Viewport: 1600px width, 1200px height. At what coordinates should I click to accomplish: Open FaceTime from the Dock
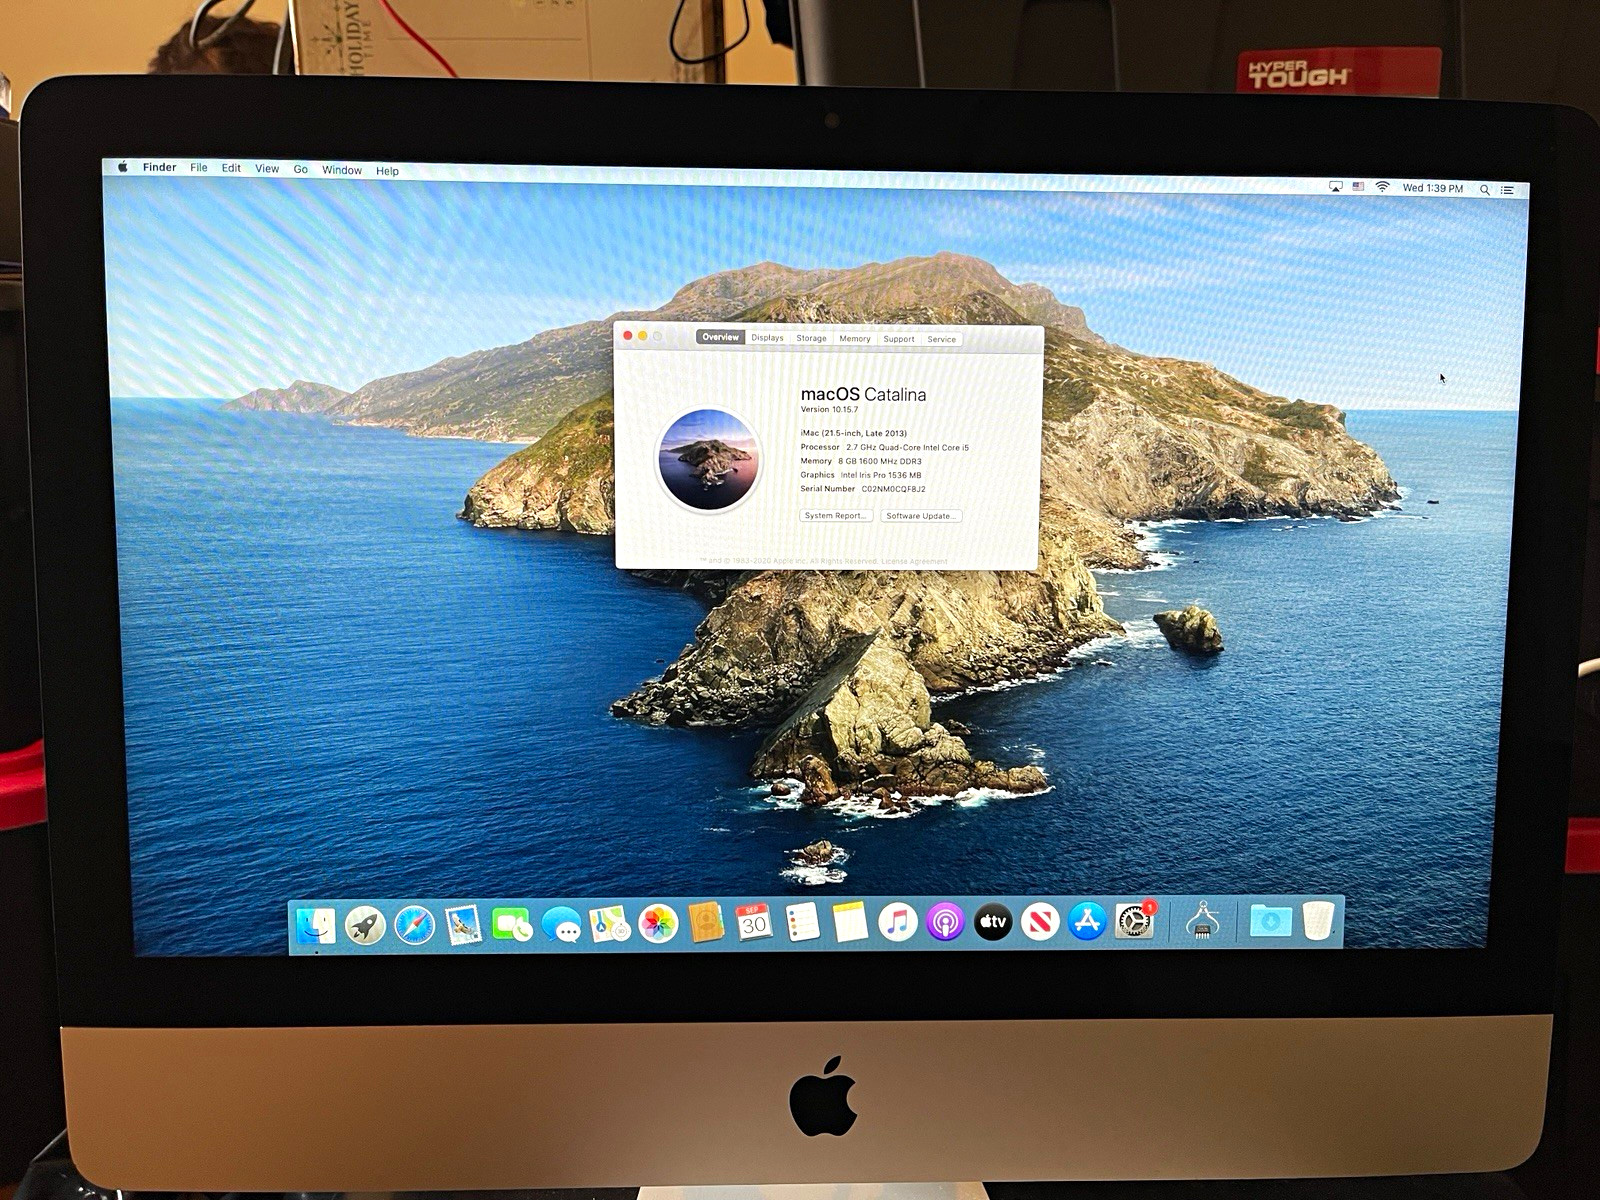click(x=512, y=925)
